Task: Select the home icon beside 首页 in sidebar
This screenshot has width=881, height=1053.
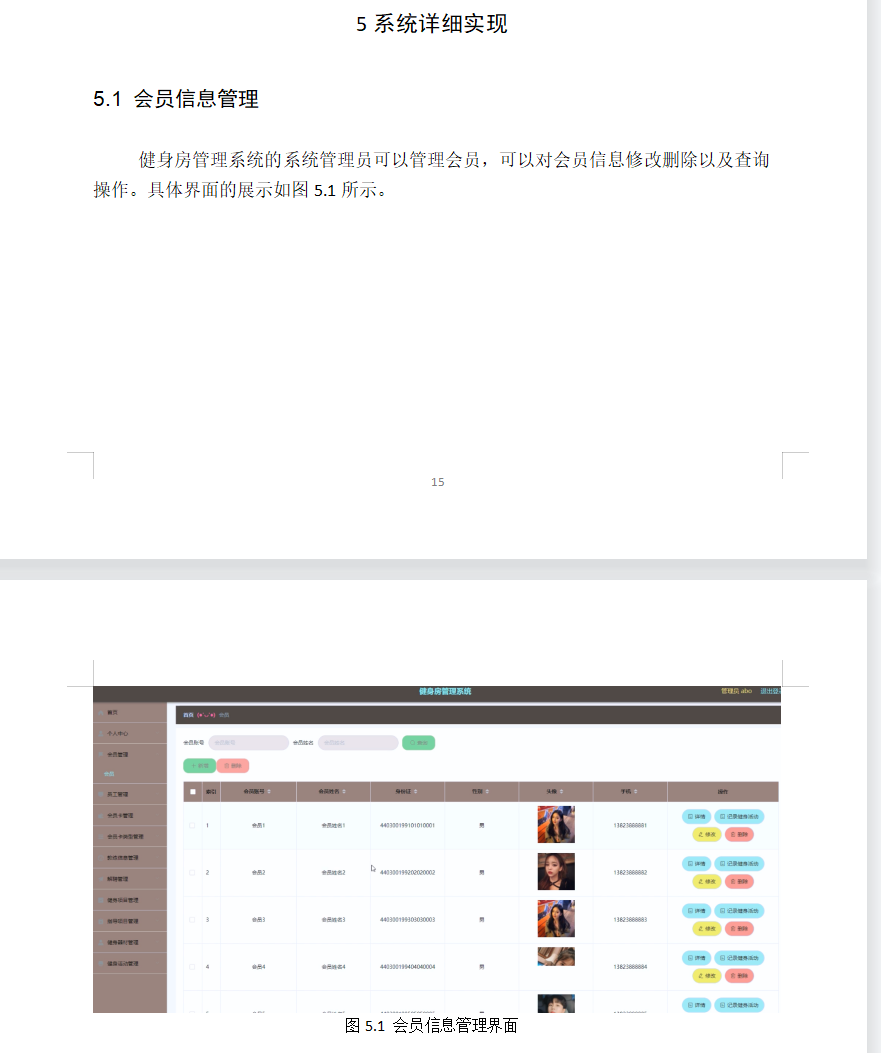Action: click(99, 713)
